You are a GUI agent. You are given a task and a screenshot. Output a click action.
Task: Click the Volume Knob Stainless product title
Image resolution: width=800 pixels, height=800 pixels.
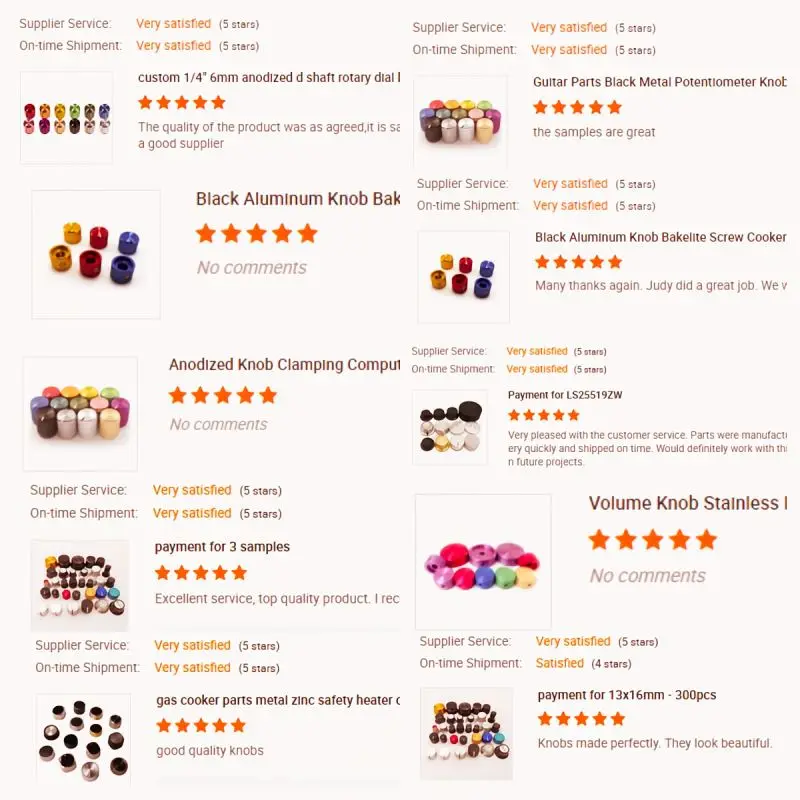point(688,504)
